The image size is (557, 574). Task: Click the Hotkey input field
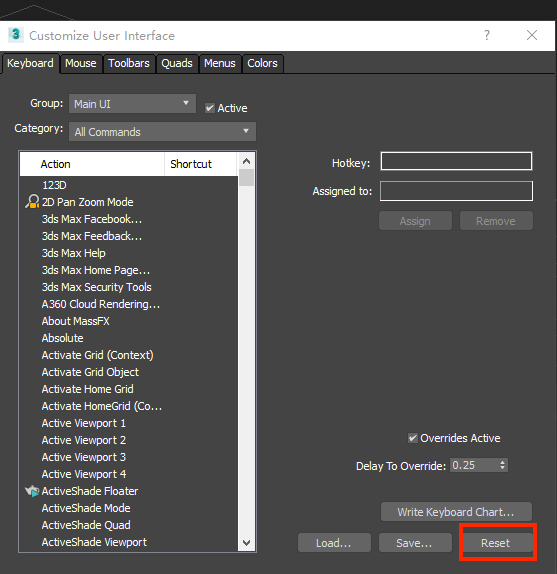tap(456, 161)
